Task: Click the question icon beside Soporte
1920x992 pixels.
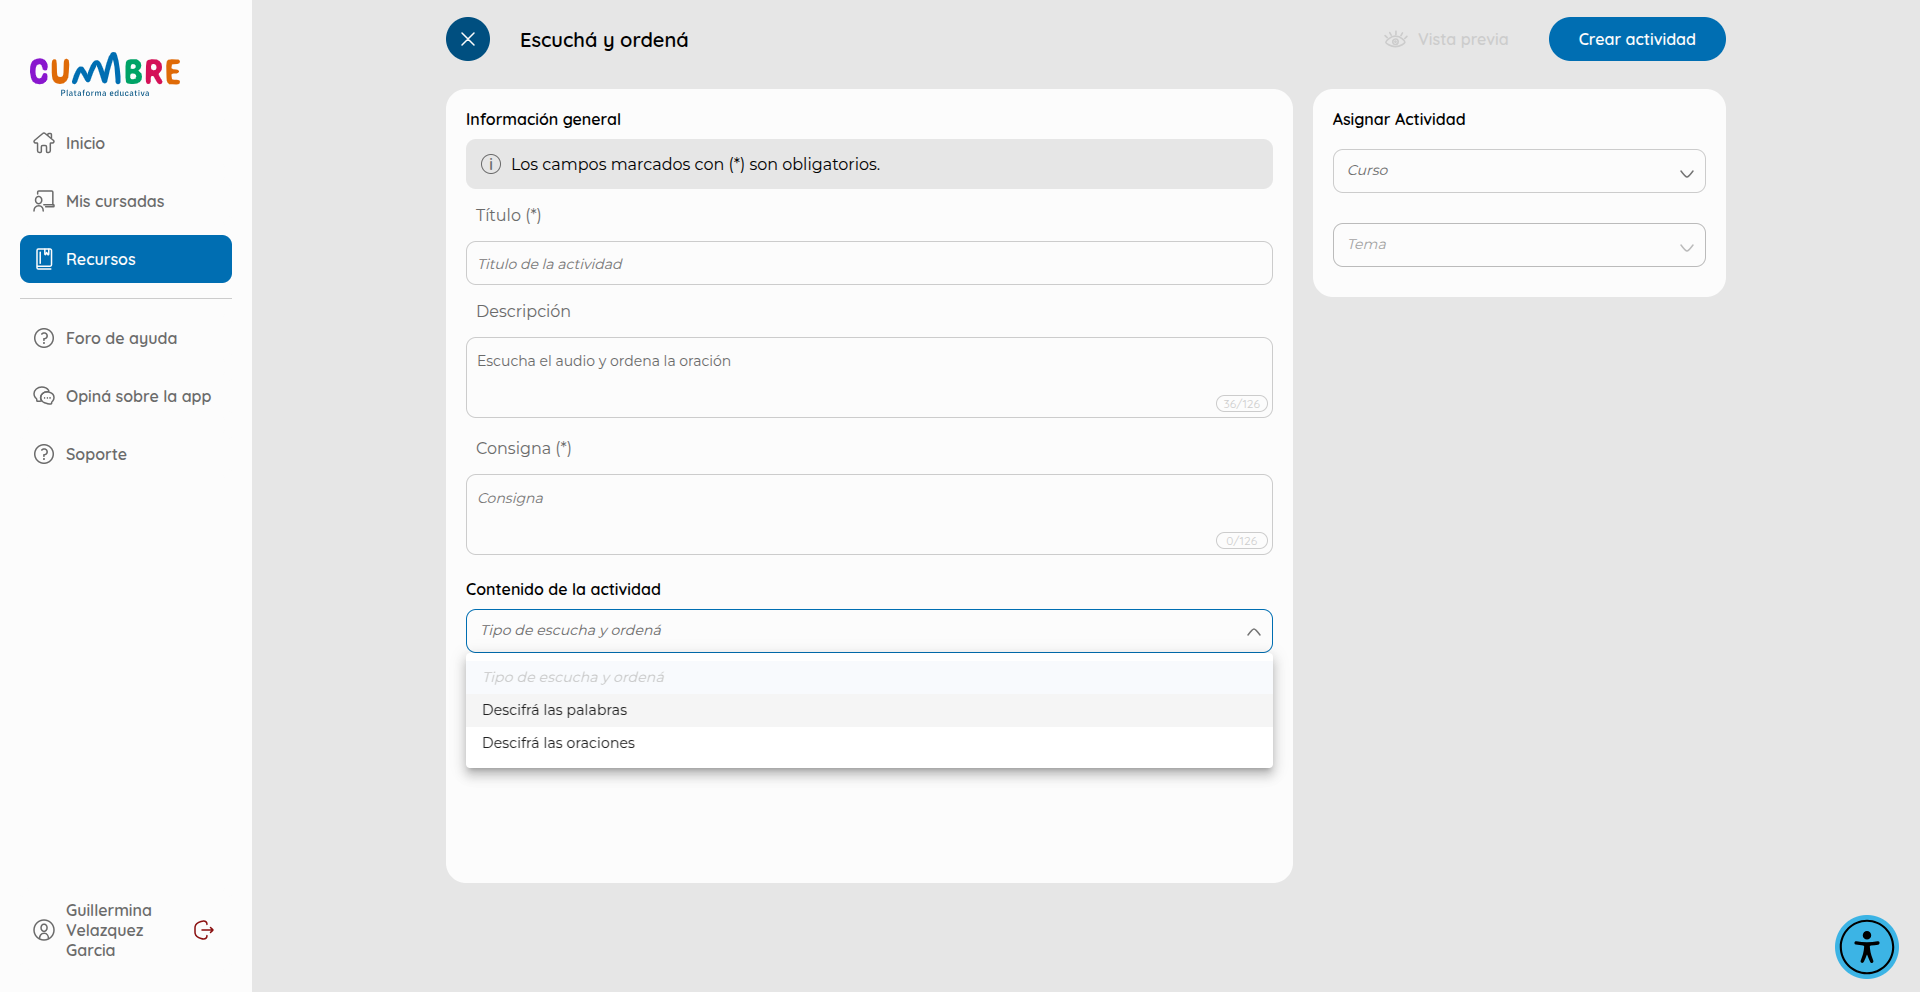Action: point(44,454)
